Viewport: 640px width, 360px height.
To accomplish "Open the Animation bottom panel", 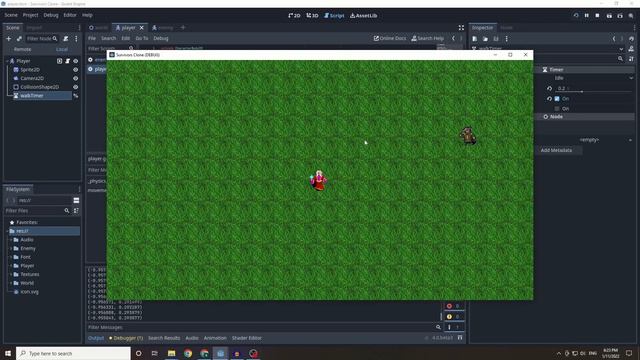I will pos(215,338).
